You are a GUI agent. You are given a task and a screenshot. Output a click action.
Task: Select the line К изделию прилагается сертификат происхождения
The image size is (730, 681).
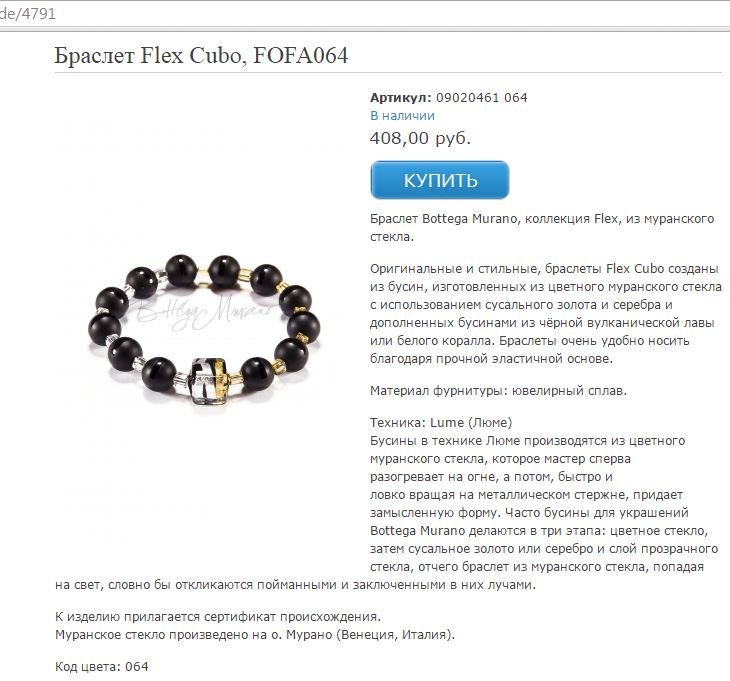(218, 617)
